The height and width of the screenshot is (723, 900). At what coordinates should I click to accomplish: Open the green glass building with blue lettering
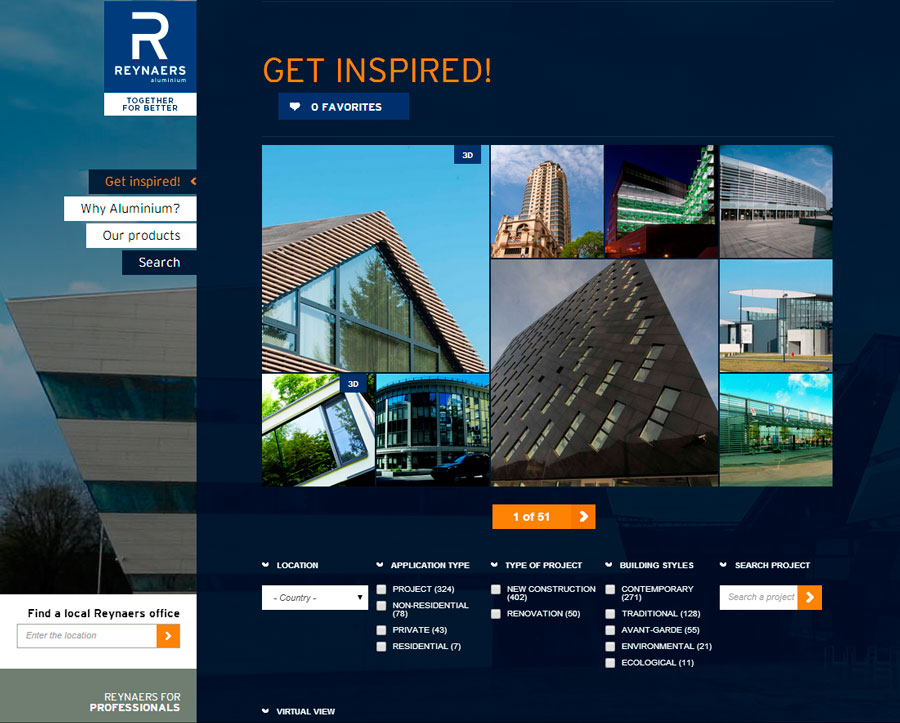776,430
